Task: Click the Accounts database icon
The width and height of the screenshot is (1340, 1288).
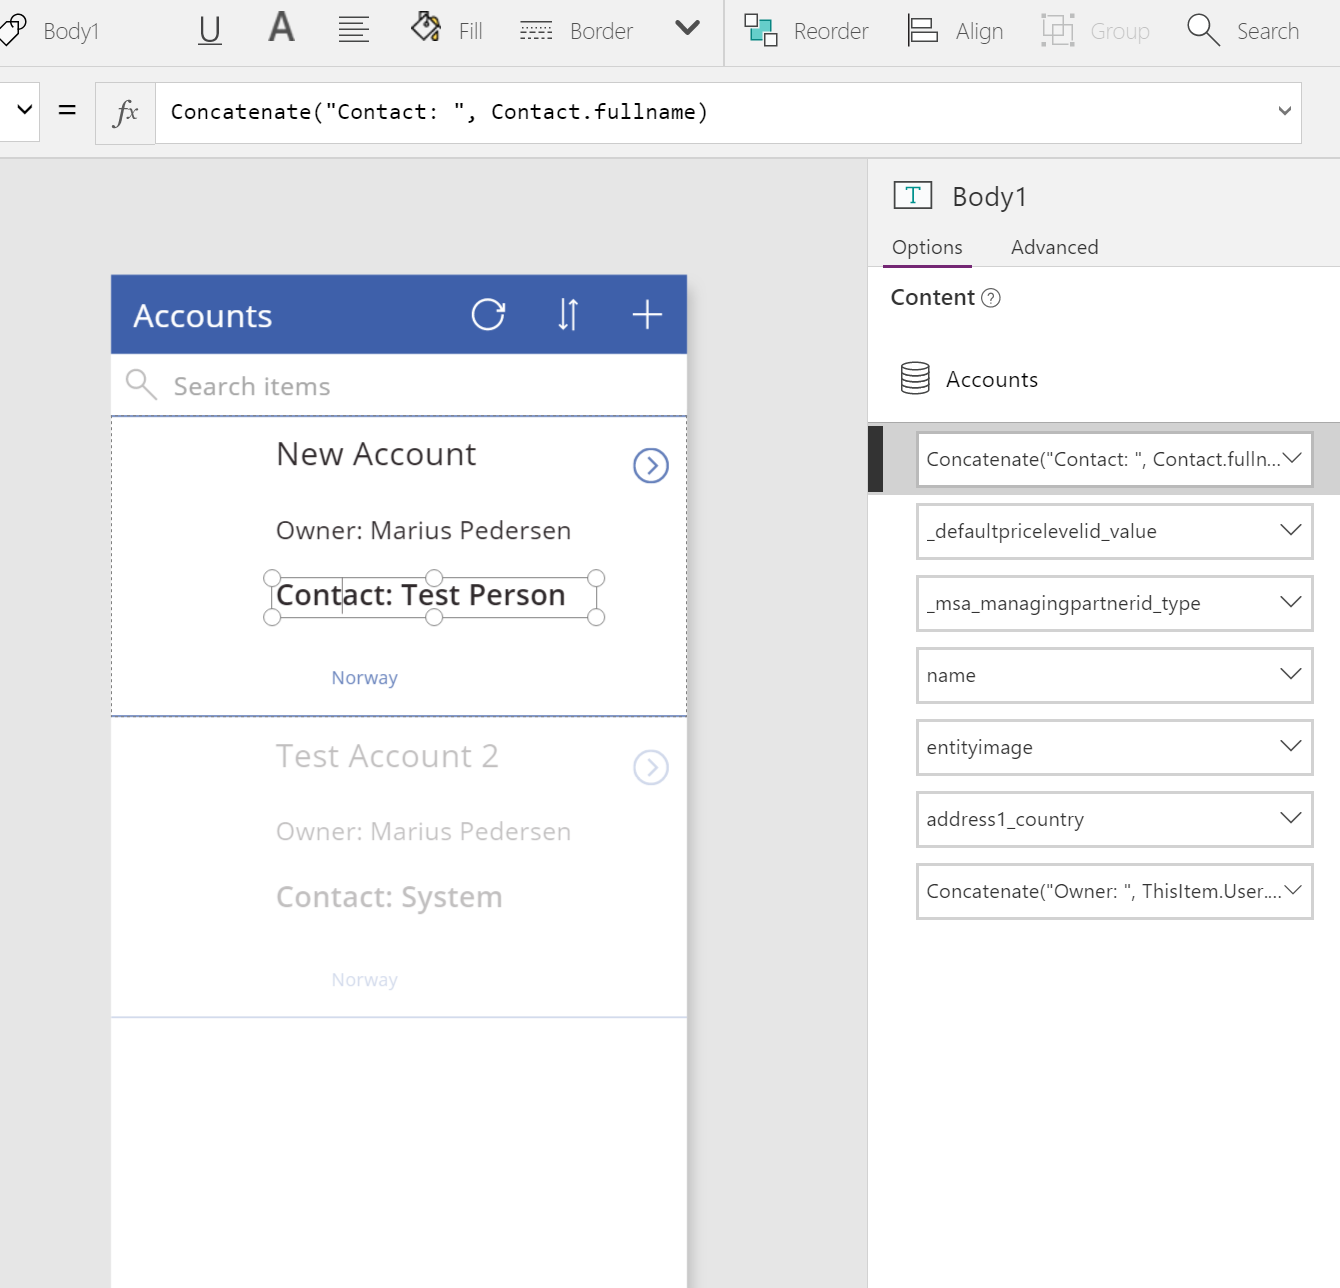Action: pyautogui.click(x=915, y=378)
